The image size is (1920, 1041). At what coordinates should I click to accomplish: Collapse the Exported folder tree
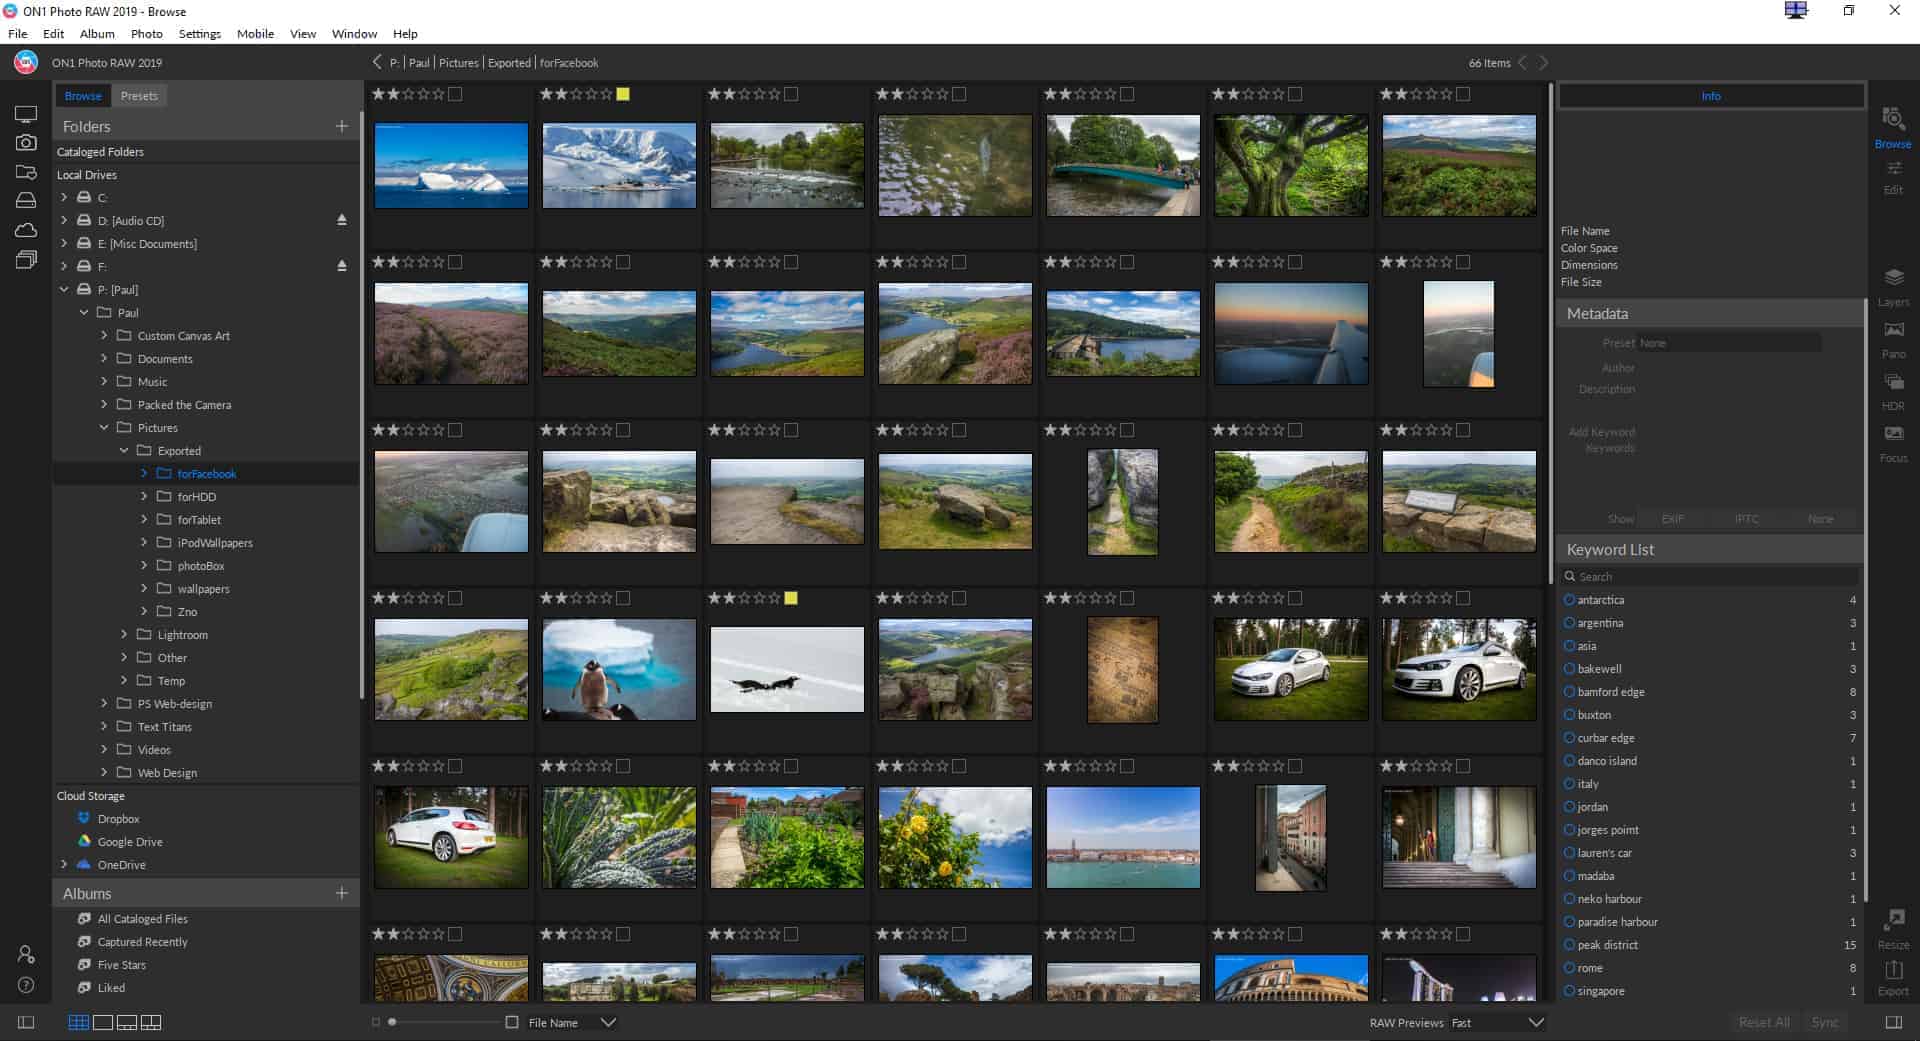click(x=124, y=450)
